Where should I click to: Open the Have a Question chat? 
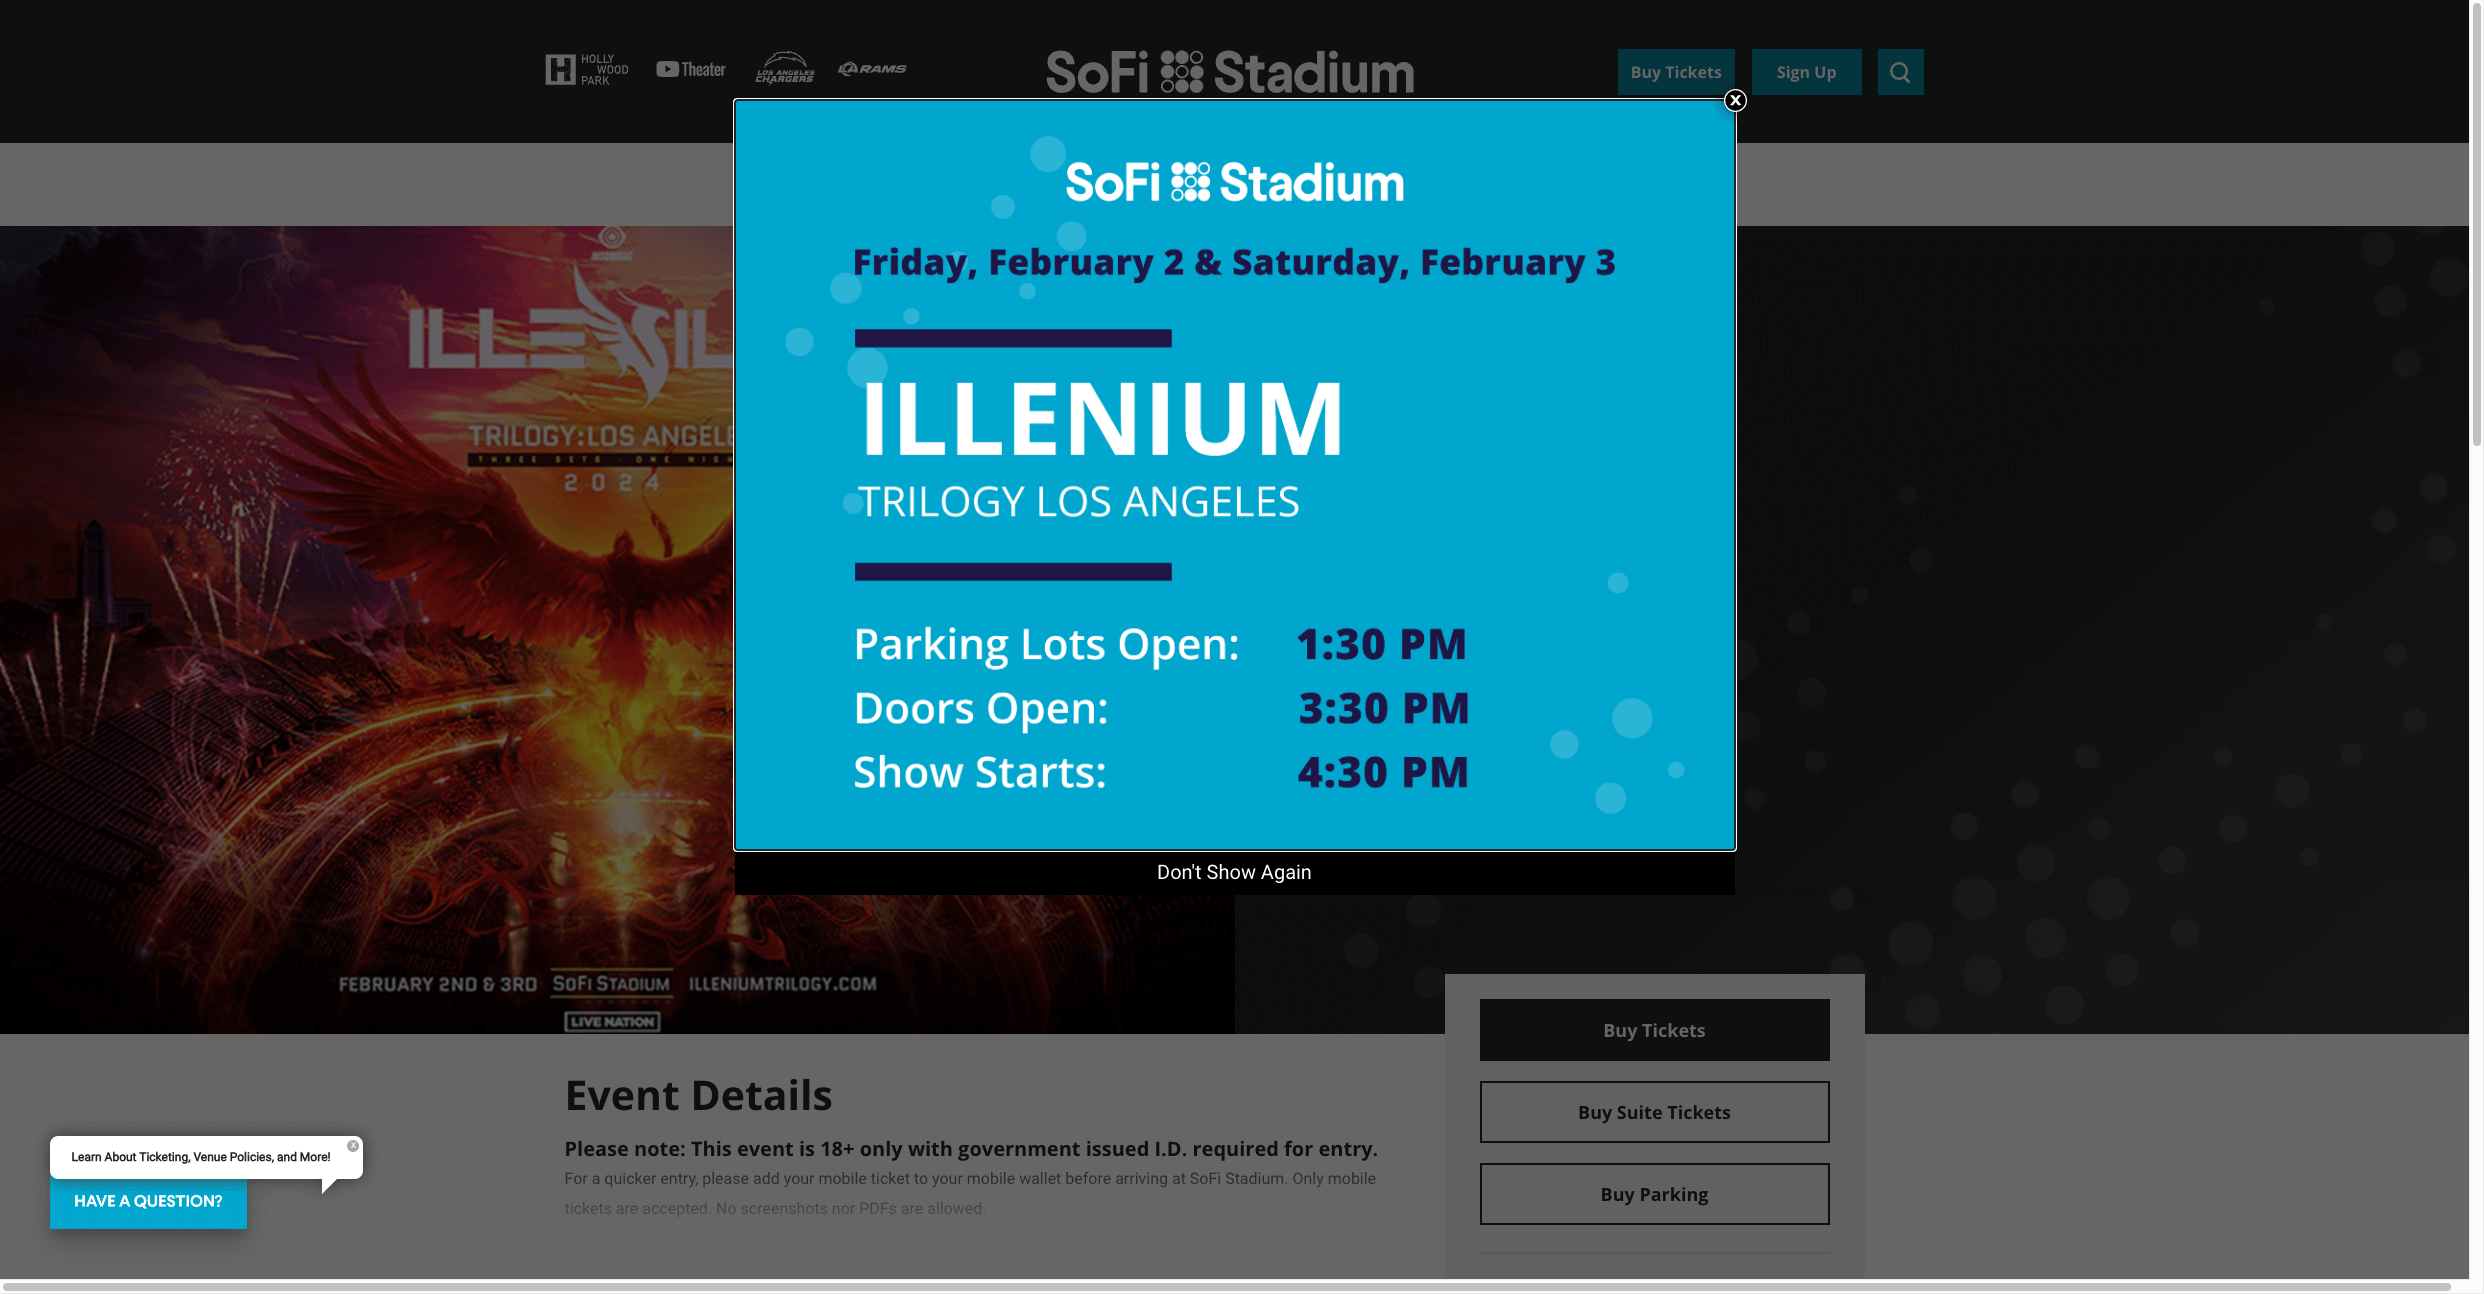click(148, 1201)
